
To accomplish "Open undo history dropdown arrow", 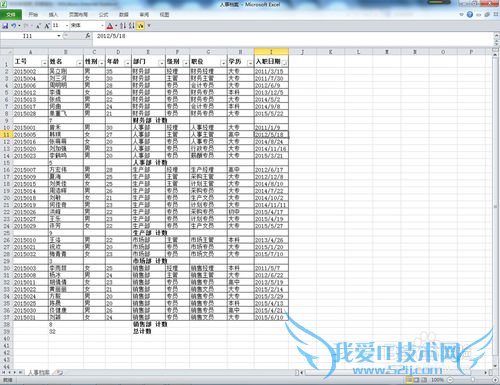I will pos(19,26).
